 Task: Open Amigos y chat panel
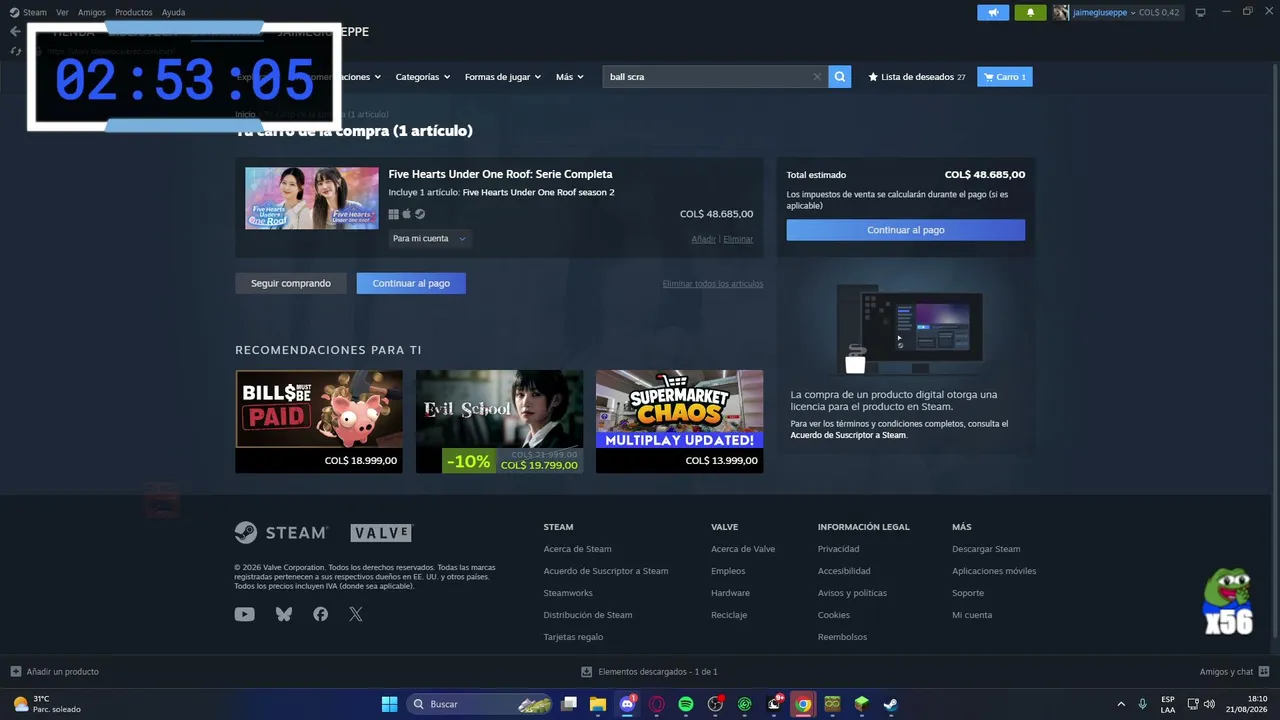click(x=1234, y=672)
